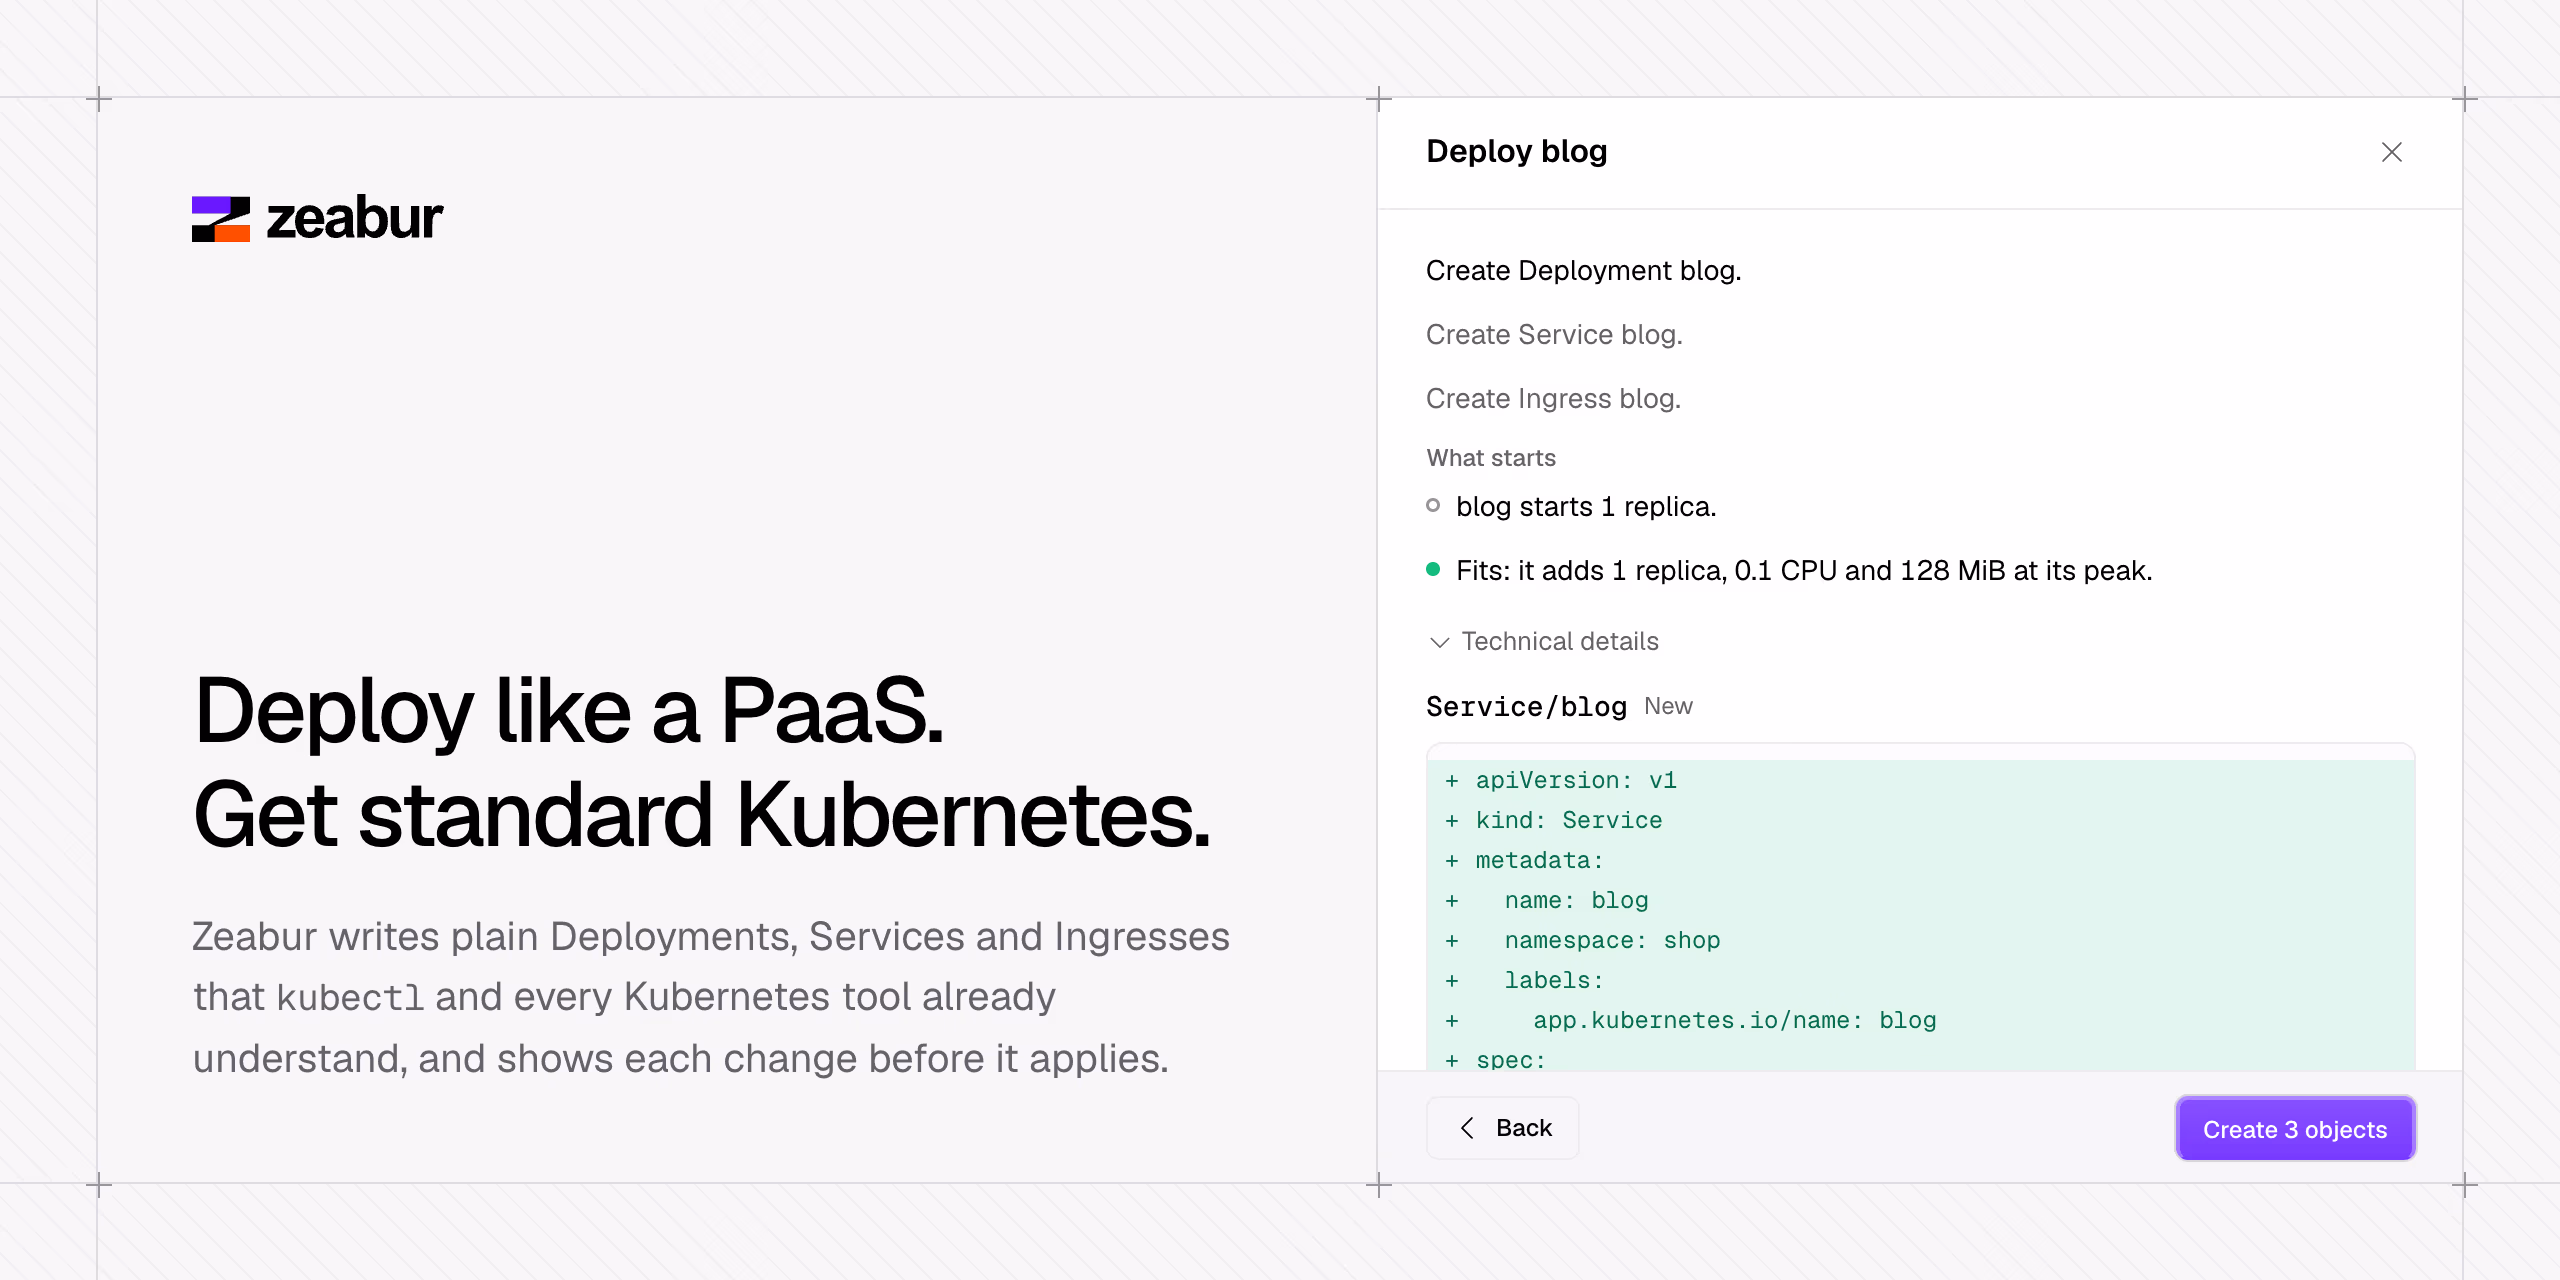Click the 'blog starts 1 replica.' line
2560x1280 pixels.
click(1586, 507)
